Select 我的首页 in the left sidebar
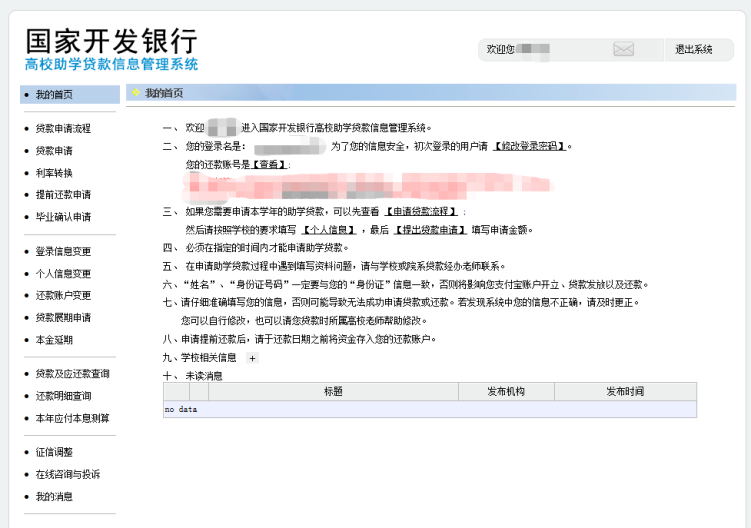This screenshot has width=751, height=528. point(54,94)
